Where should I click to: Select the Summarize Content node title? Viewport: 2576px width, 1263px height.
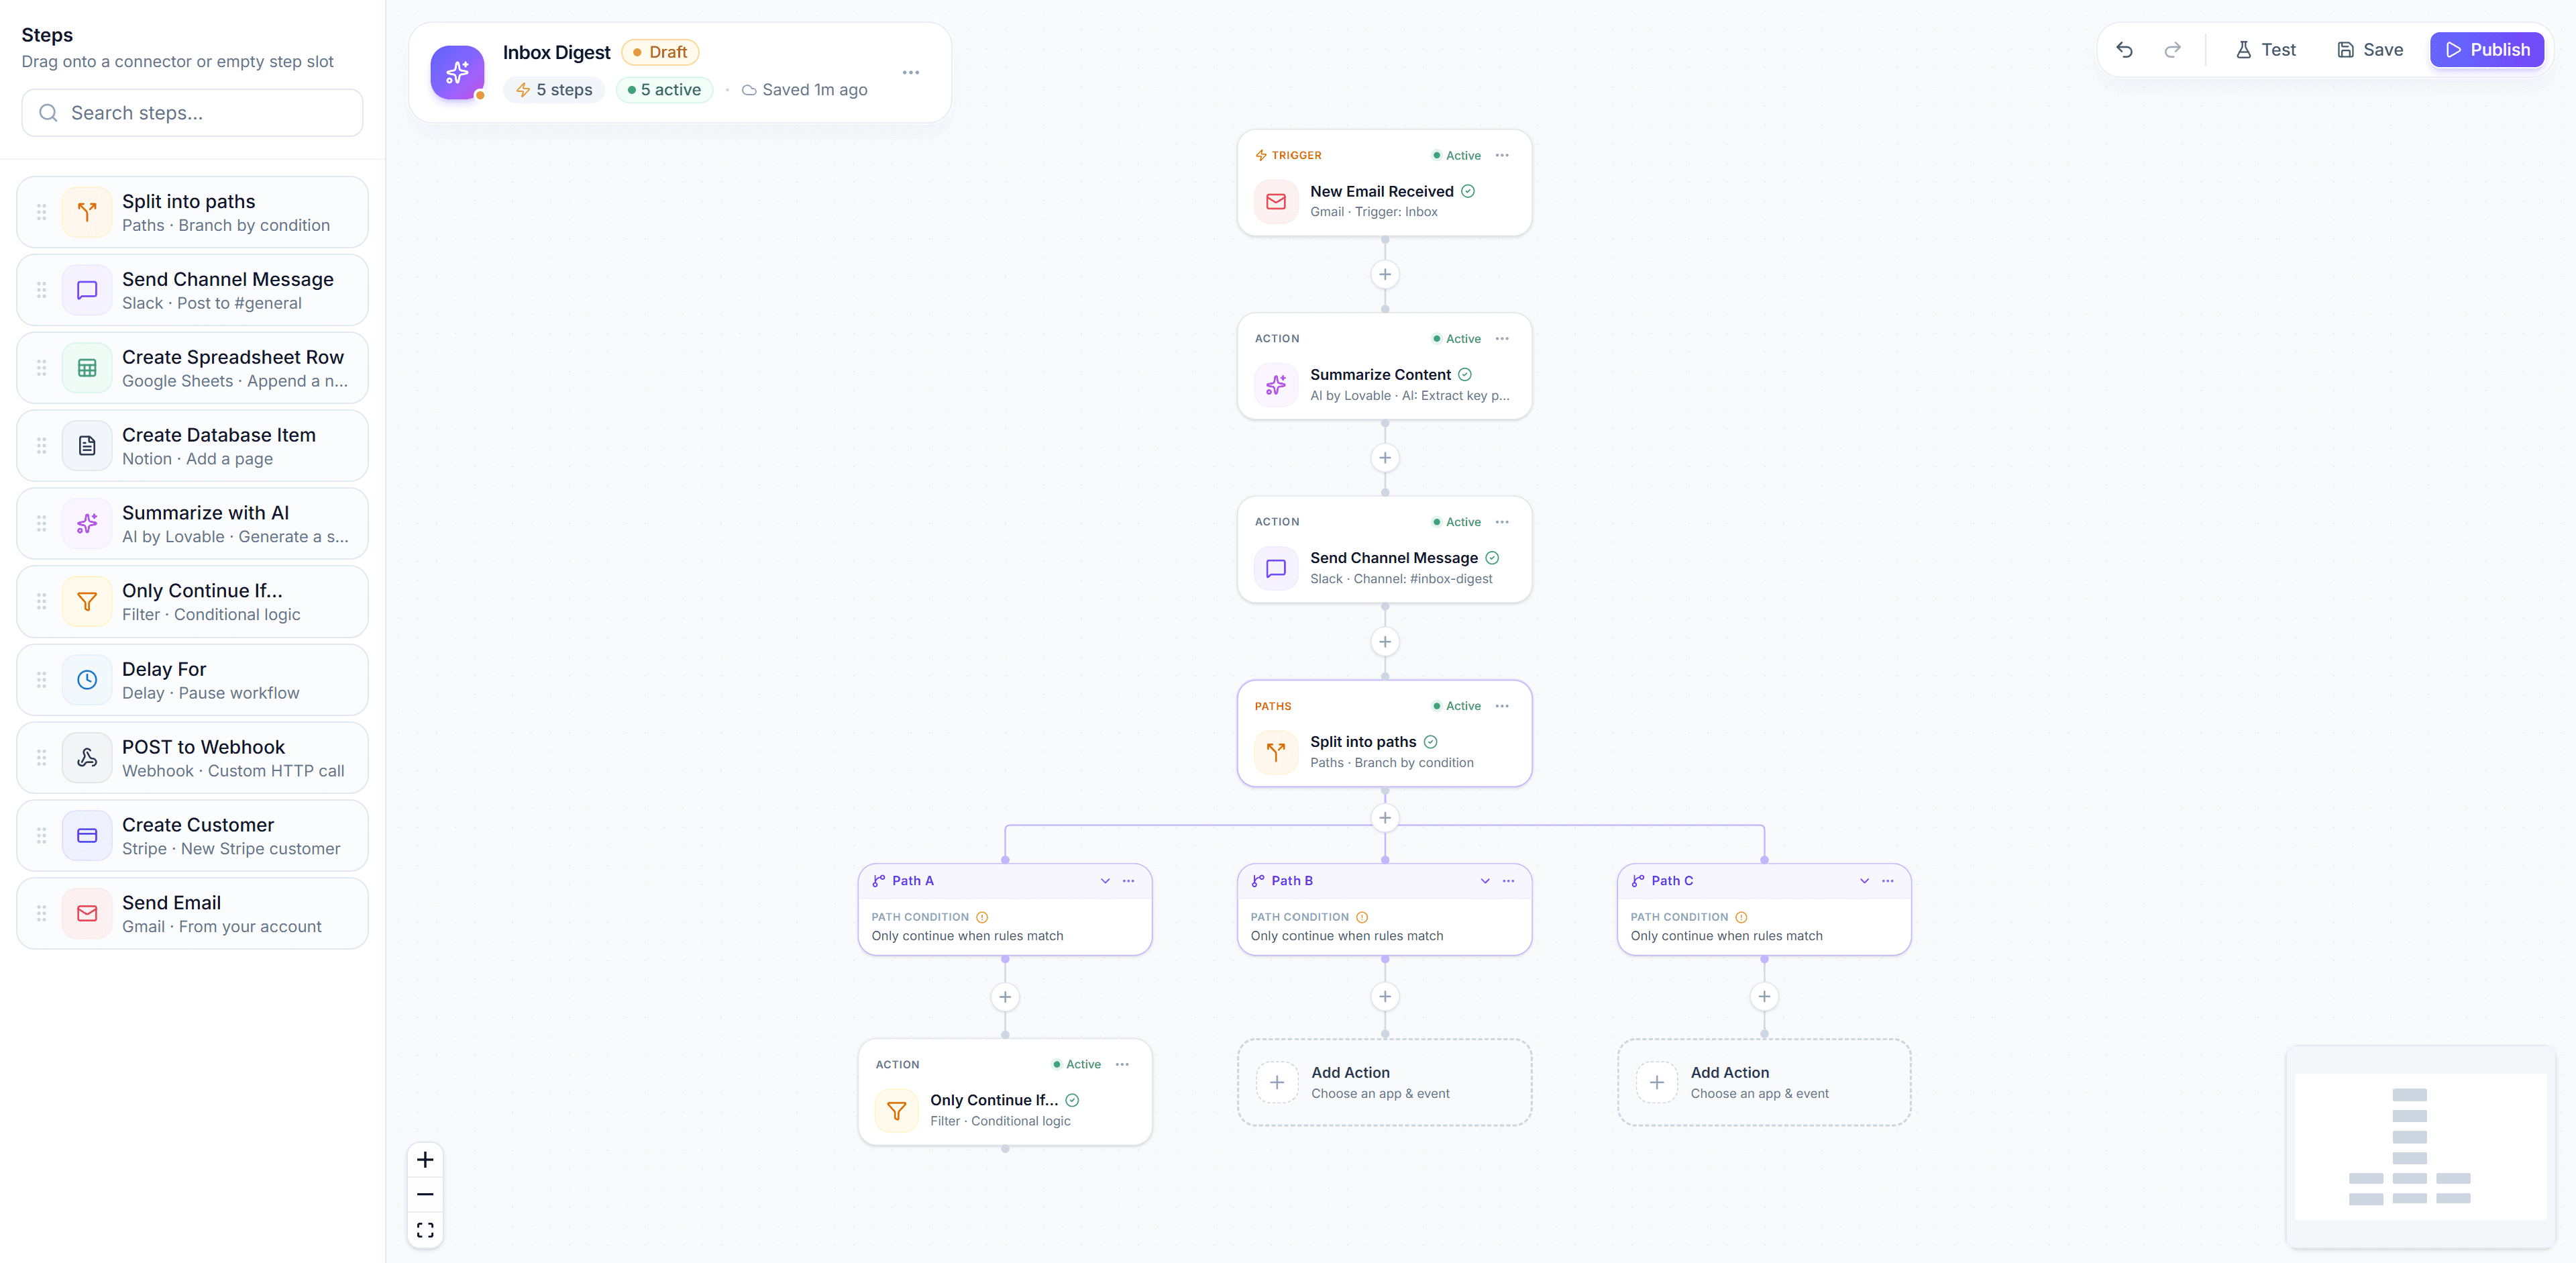click(1380, 375)
